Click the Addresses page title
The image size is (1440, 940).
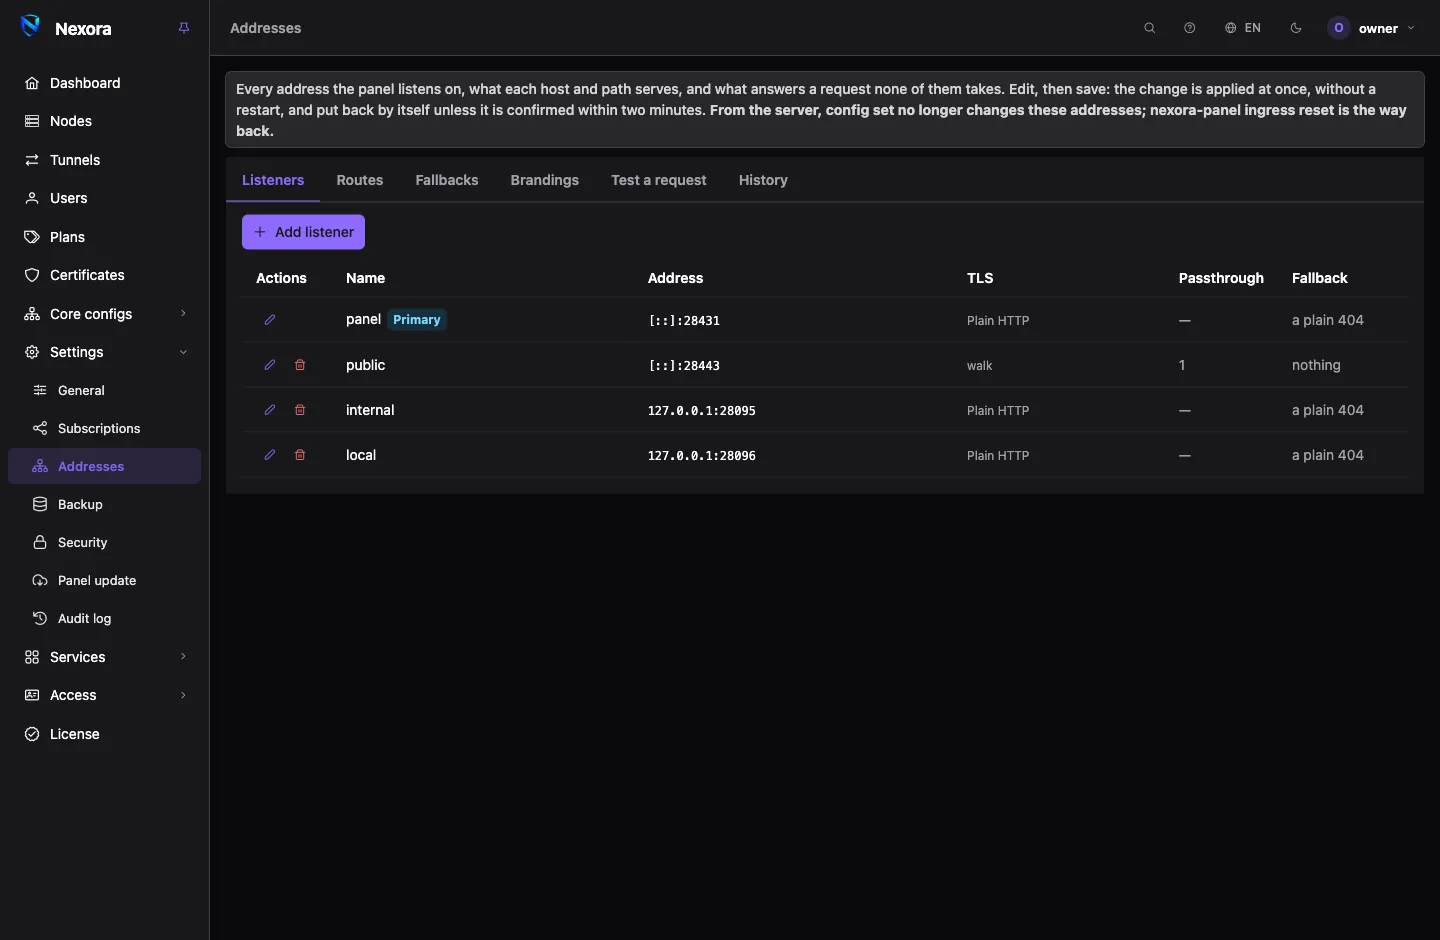pos(266,28)
